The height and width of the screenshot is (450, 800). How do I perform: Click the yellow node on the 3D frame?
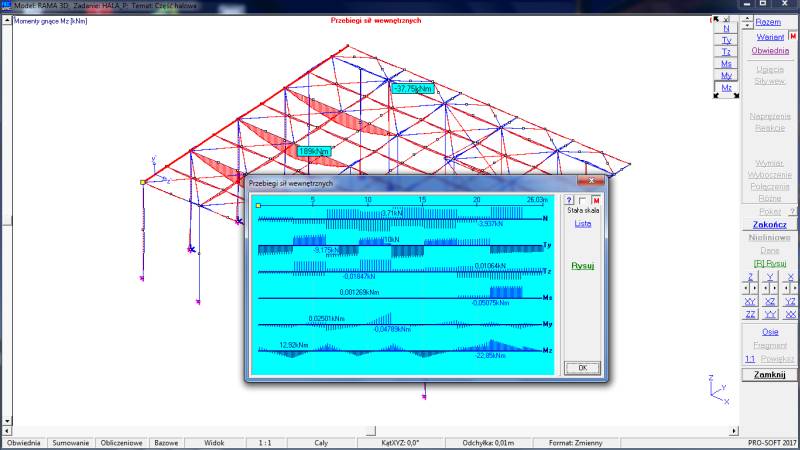click(x=143, y=182)
